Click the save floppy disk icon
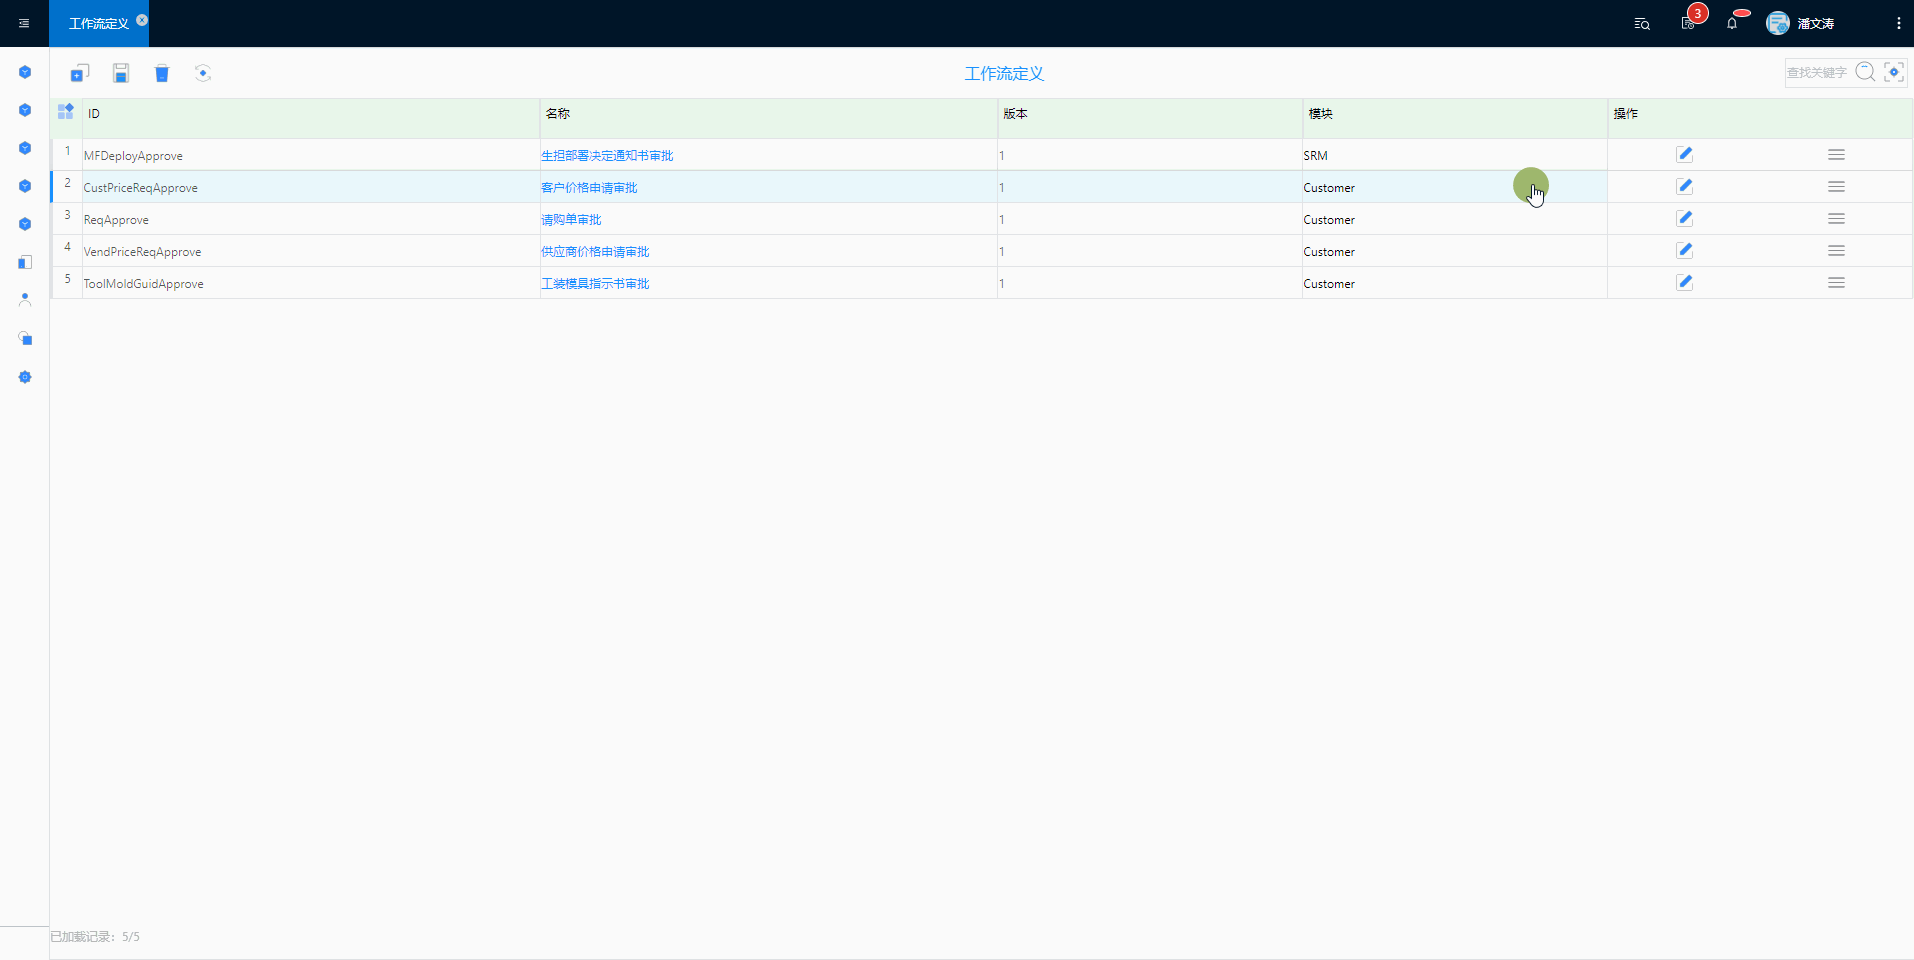 coord(121,73)
